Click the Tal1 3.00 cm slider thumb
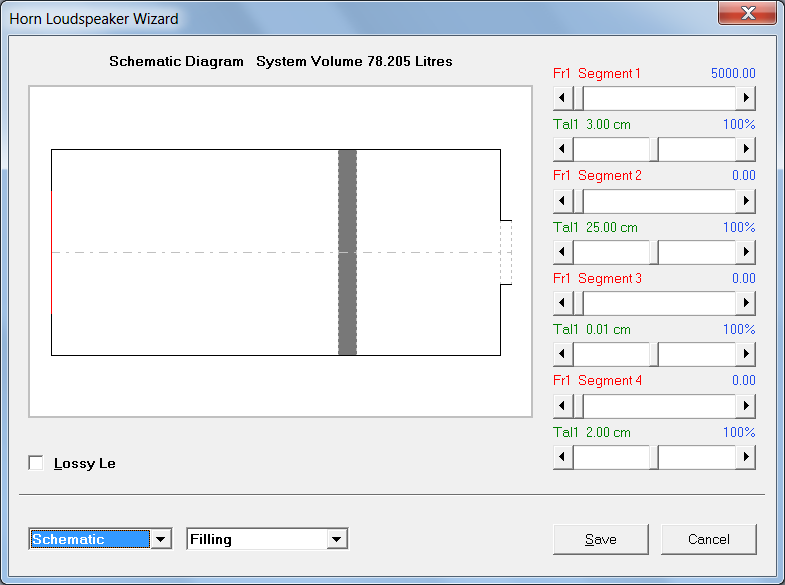The image size is (785, 585). point(654,149)
